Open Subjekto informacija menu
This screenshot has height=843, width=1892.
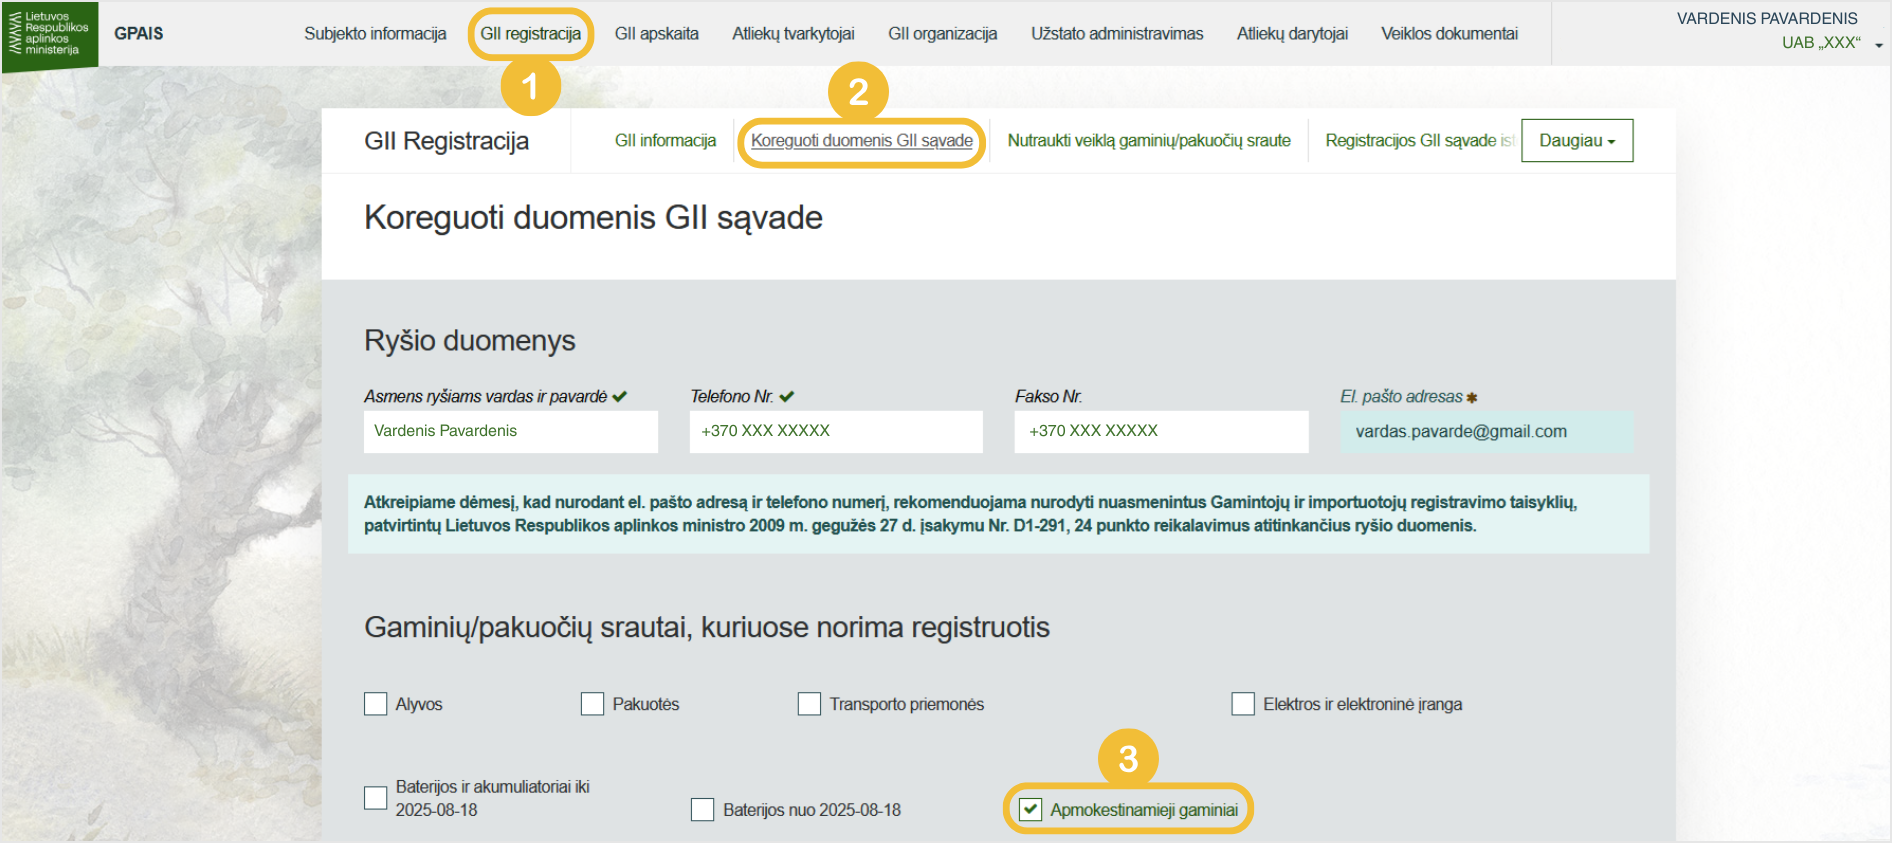375,34
